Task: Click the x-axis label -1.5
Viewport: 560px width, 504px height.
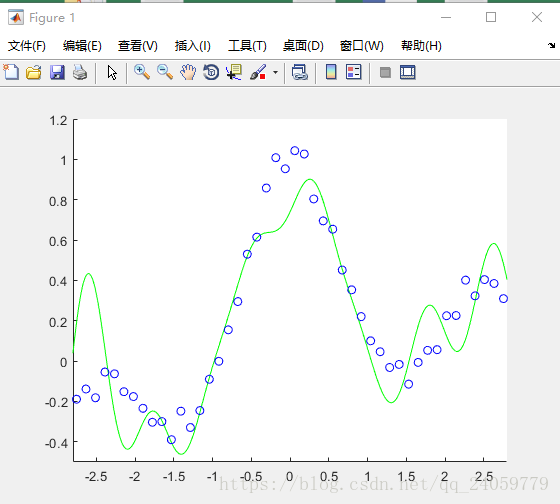Action: 174,476
